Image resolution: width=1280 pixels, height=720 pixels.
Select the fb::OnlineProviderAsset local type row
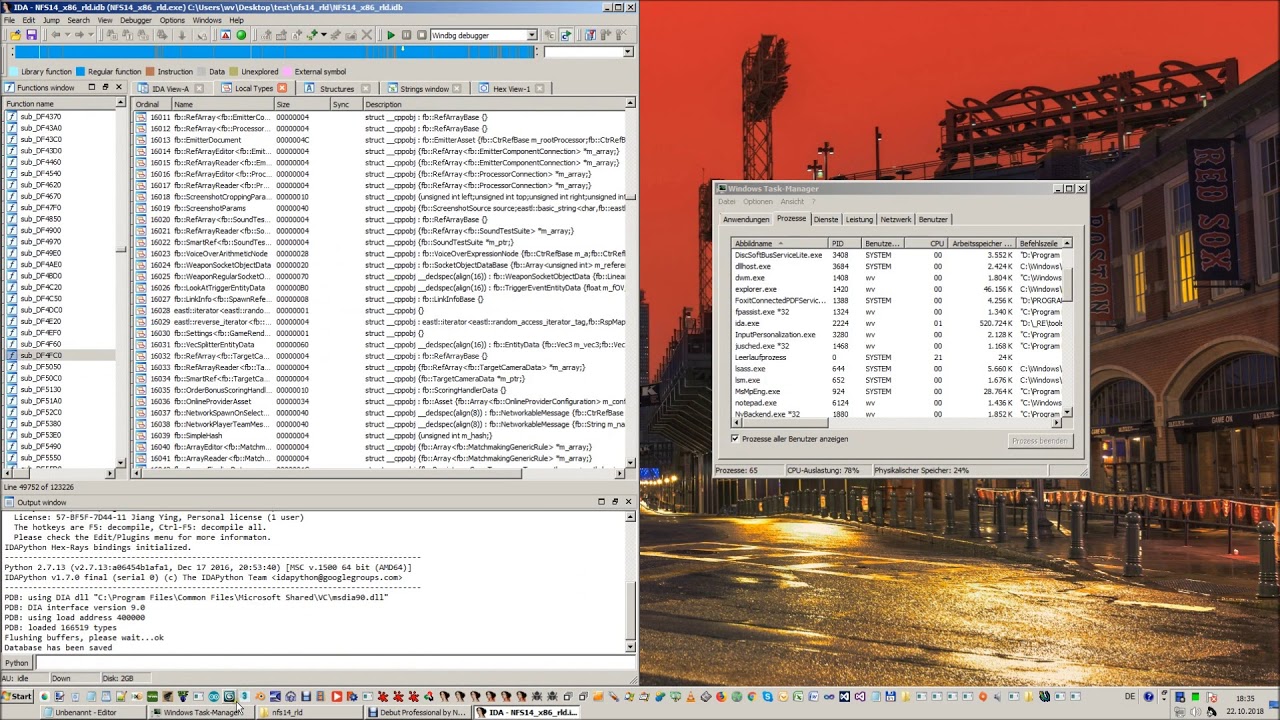380,402
